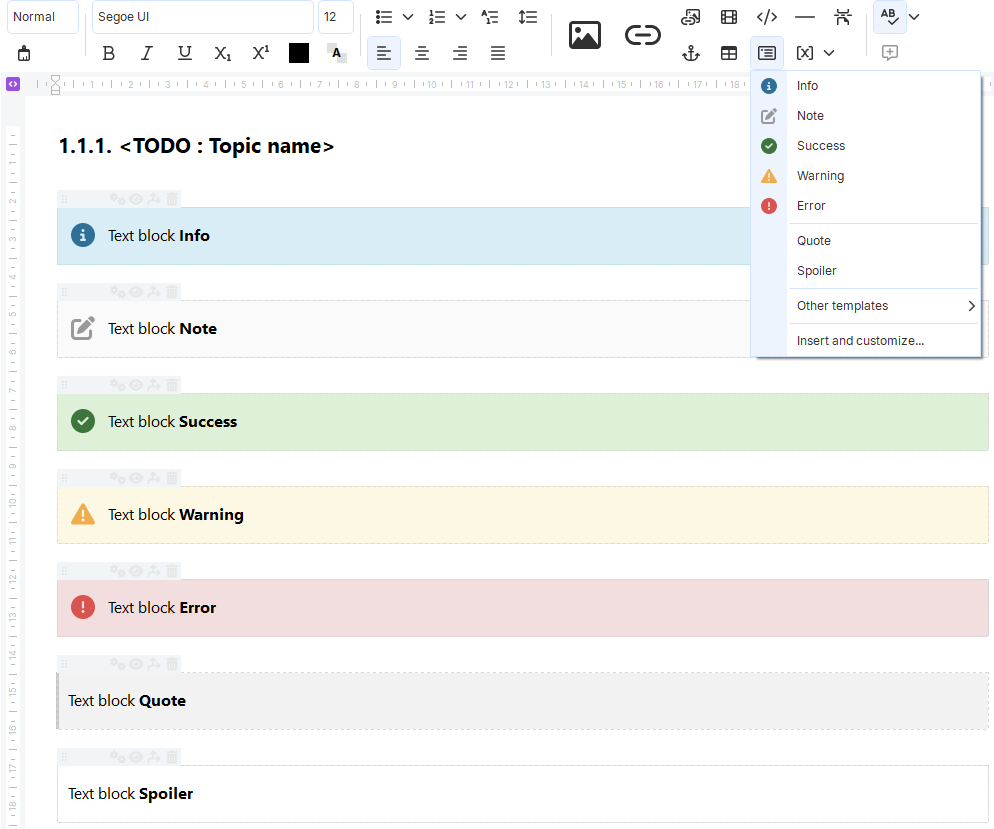The width and height of the screenshot is (994, 829).
Task: Open numbered list style dropdown arrow
Action: [461, 17]
